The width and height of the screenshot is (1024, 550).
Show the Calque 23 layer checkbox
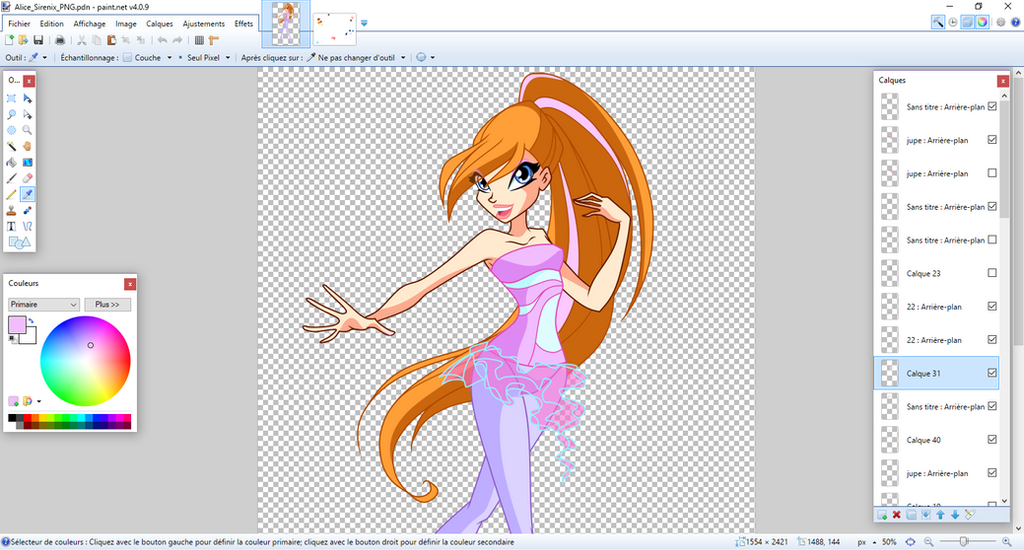tap(992, 273)
